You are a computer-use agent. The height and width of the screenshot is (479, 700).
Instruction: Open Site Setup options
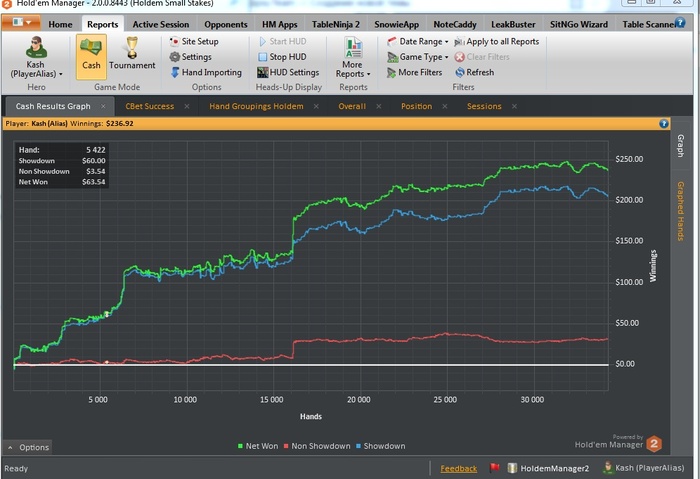[194, 42]
